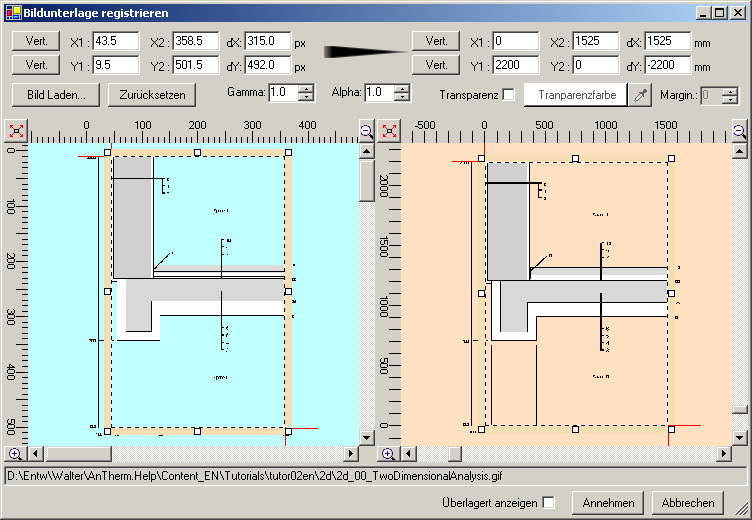Screen dimensions: 752x520
Task: Click zoom-in magnifier at left panel bottom-left
Action: [x=14, y=453]
